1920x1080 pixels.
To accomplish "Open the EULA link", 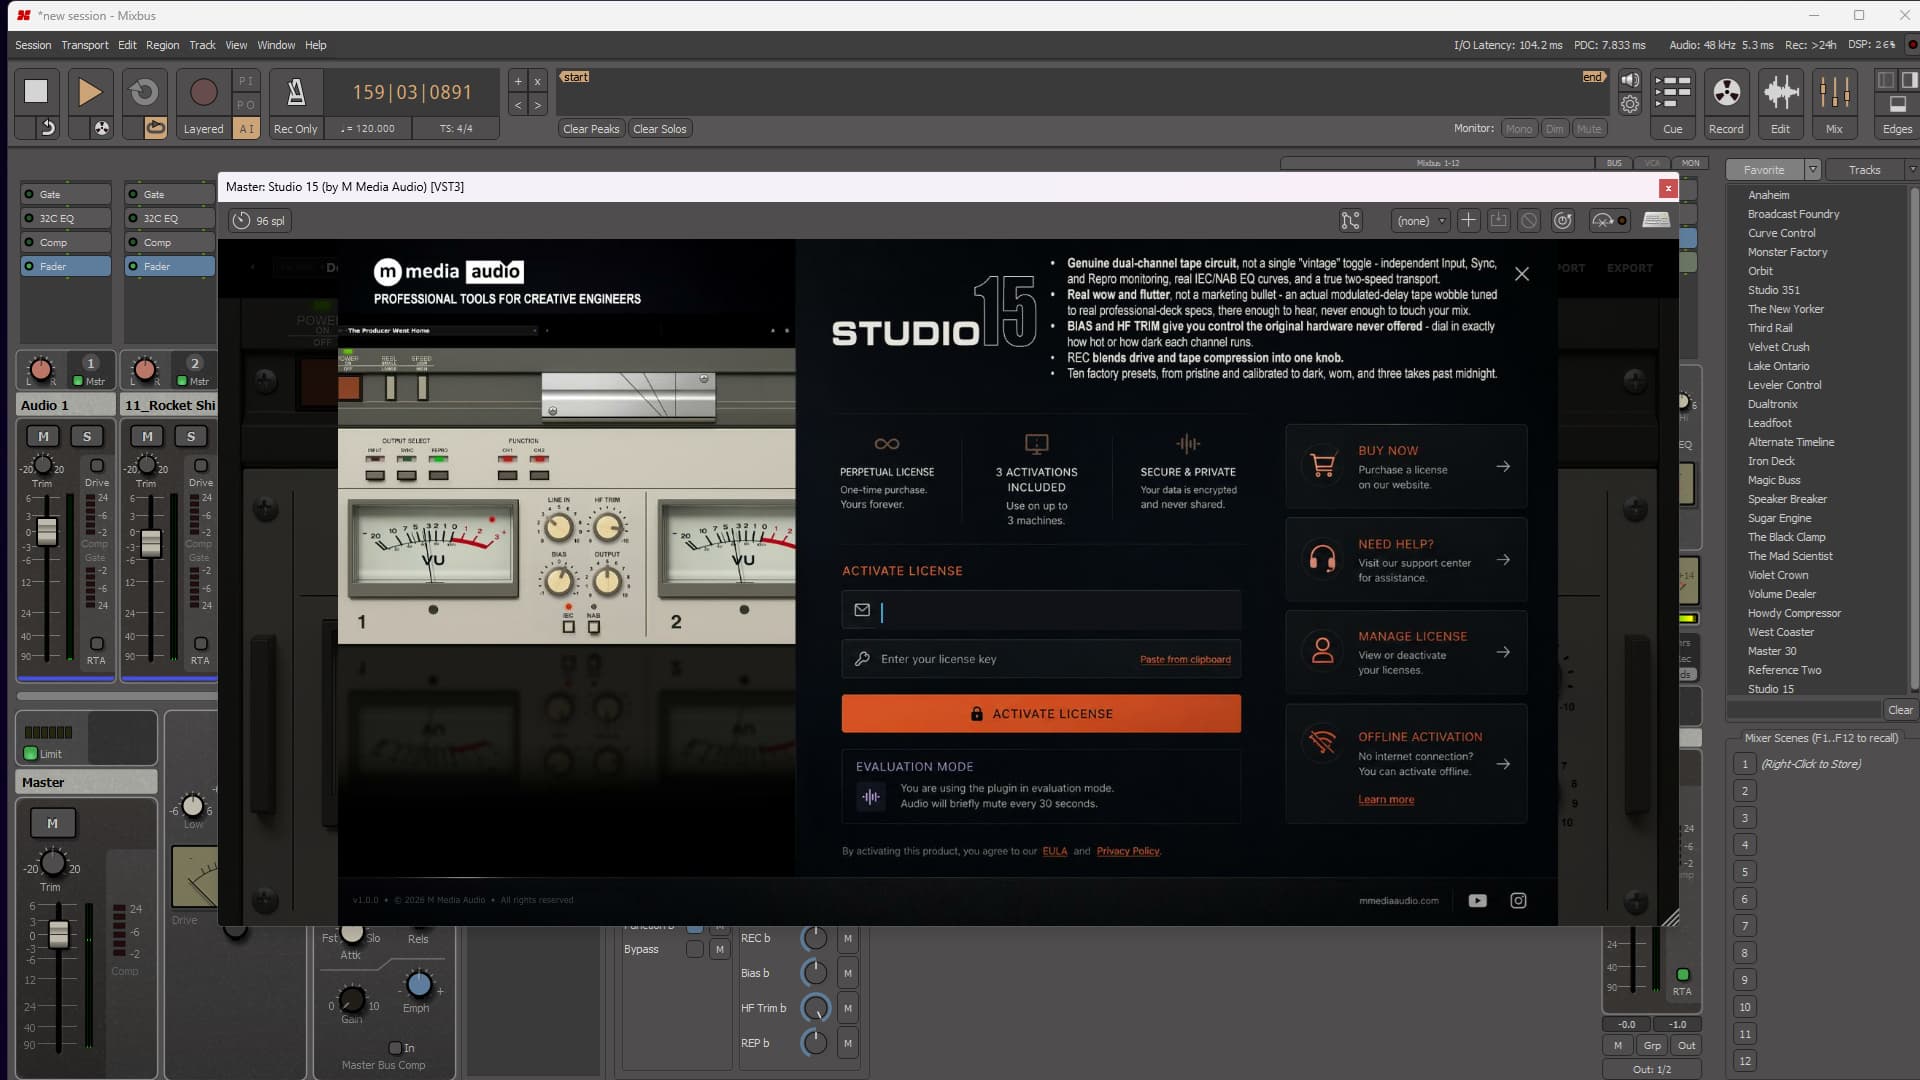I will coord(1054,852).
